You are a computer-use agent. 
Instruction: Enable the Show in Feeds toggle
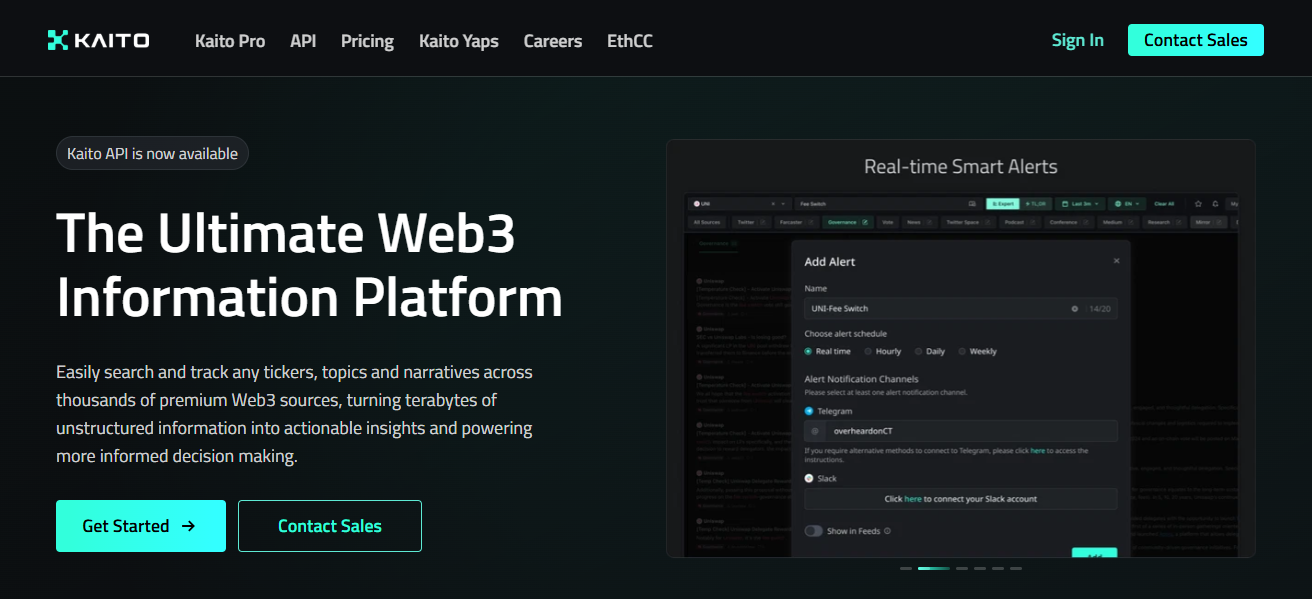813,531
